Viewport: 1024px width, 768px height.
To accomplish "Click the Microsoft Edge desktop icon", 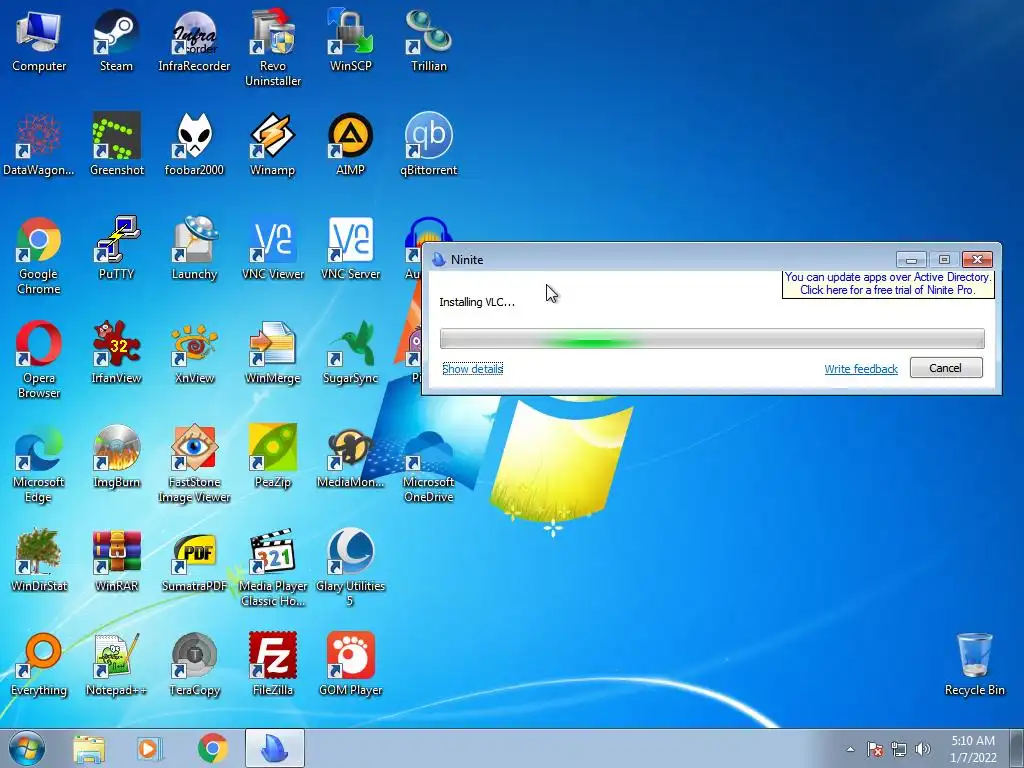I will pos(39,464).
